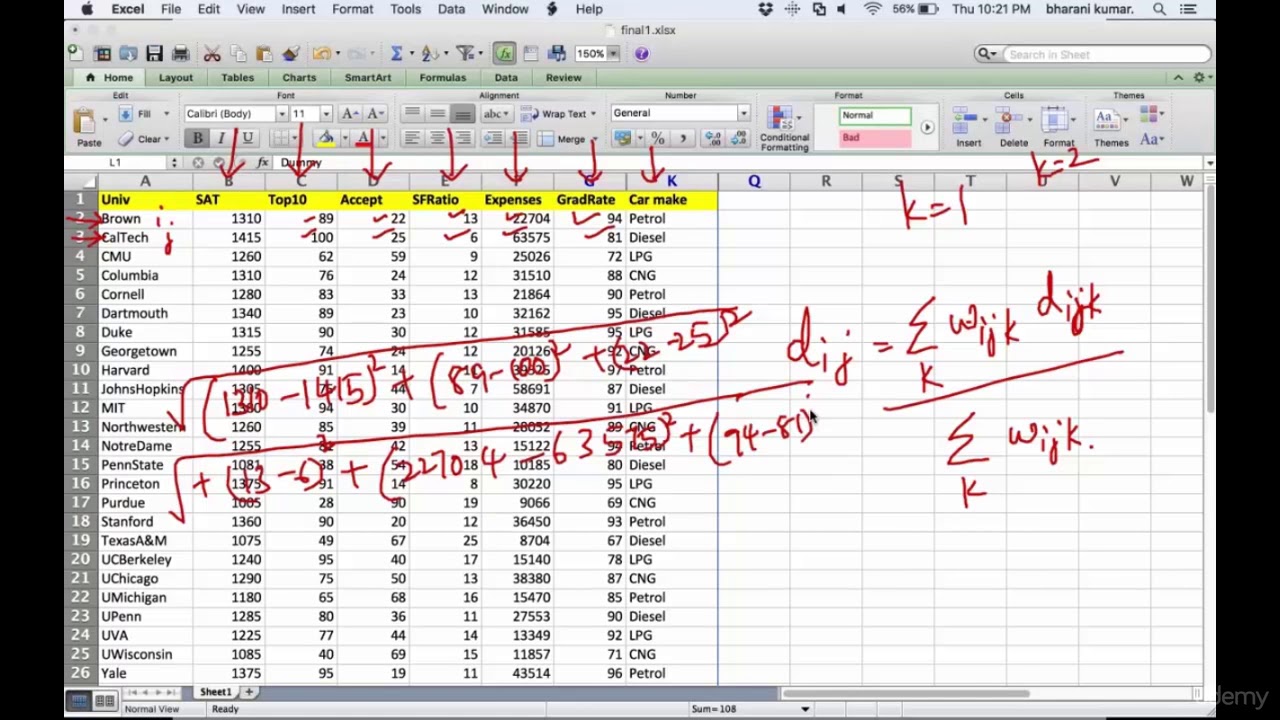Open the Tables ribbon tab

pyautogui.click(x=237, y=77)
